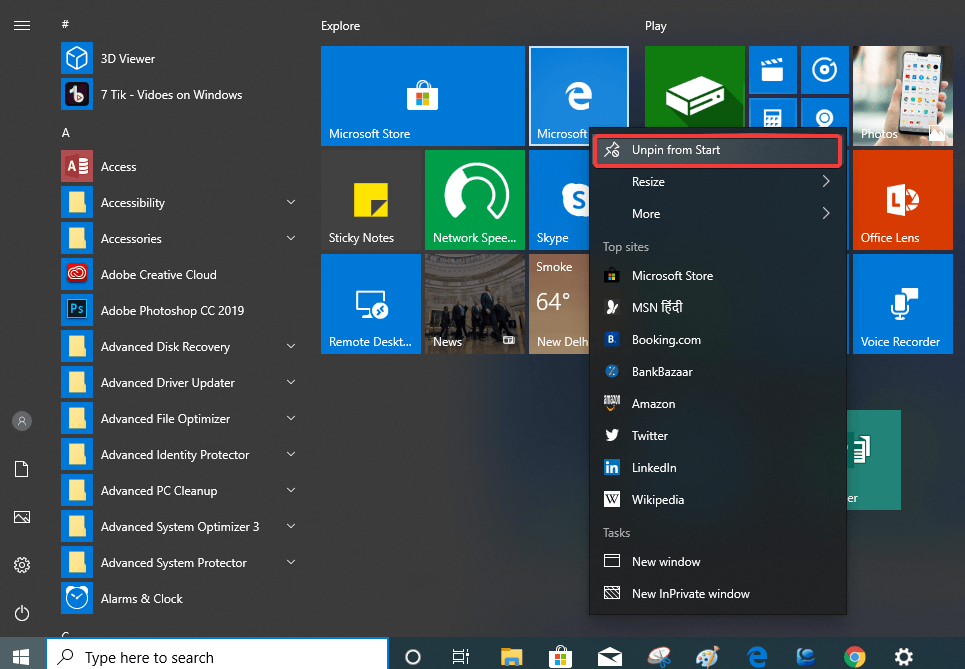Open Wikipedia top site
Image resolution: width=965 pixels, height=669 pixels.
coord(717,500)
